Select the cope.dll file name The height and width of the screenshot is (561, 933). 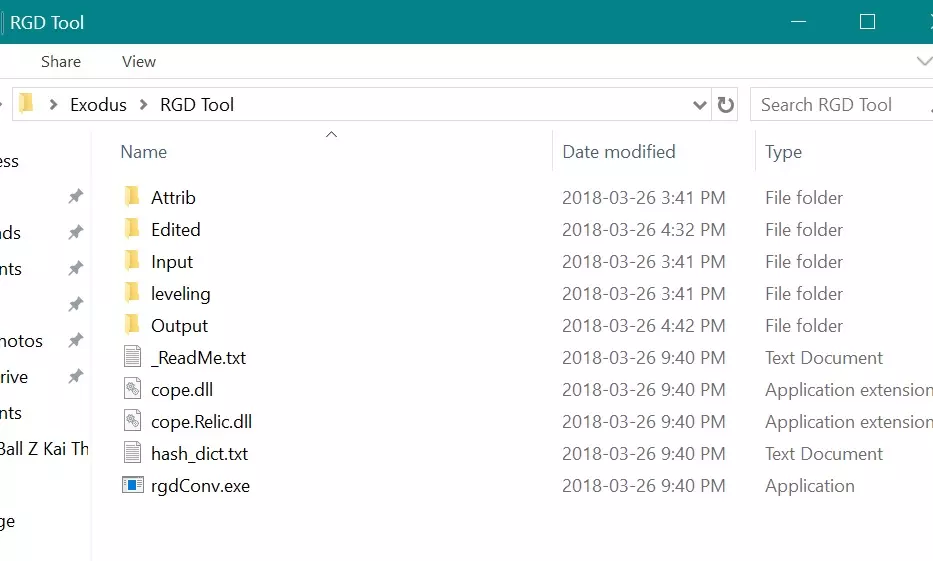[181, 390]
